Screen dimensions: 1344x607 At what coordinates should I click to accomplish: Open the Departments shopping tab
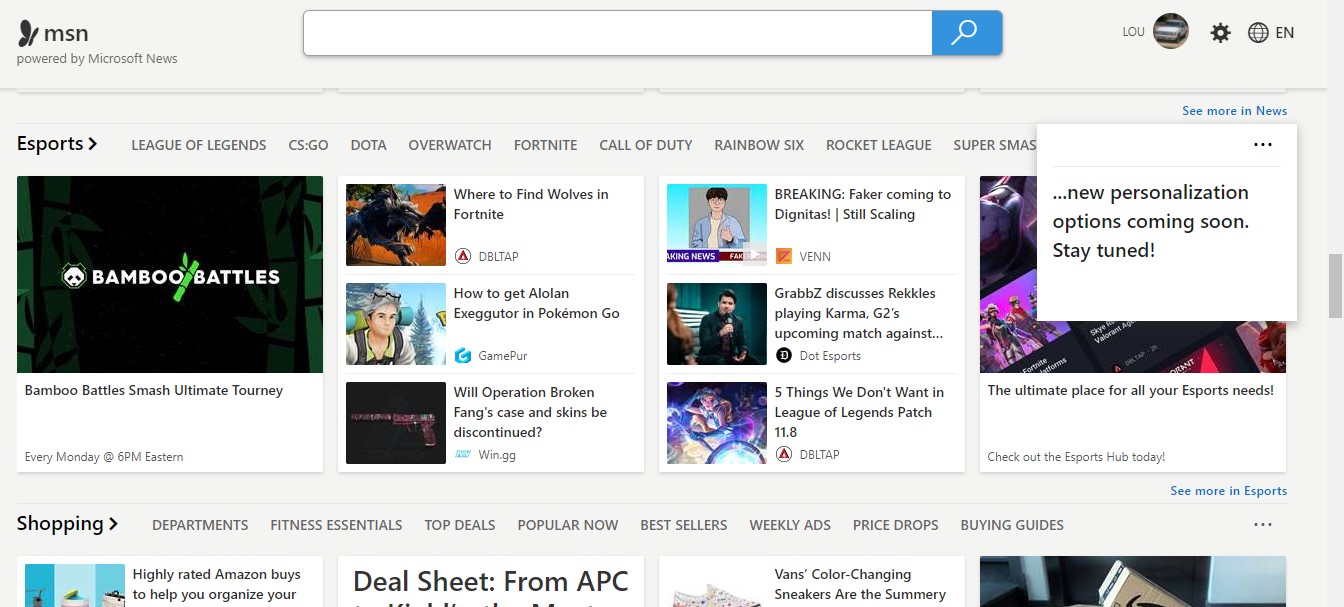pyautogui.click(x=200, y=525)
